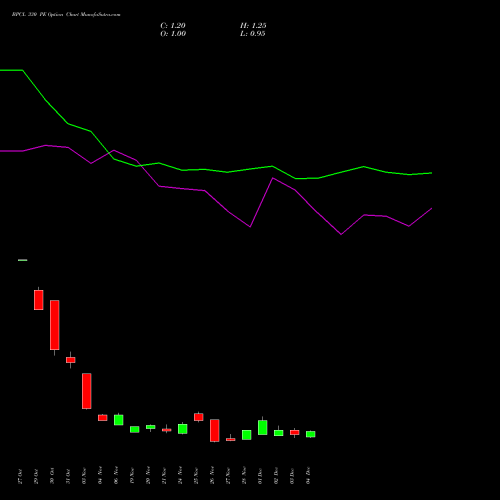This screenshot has width=500, height=500.
Task: Click the green indicator line's right end
Action: tap(431, 173)
